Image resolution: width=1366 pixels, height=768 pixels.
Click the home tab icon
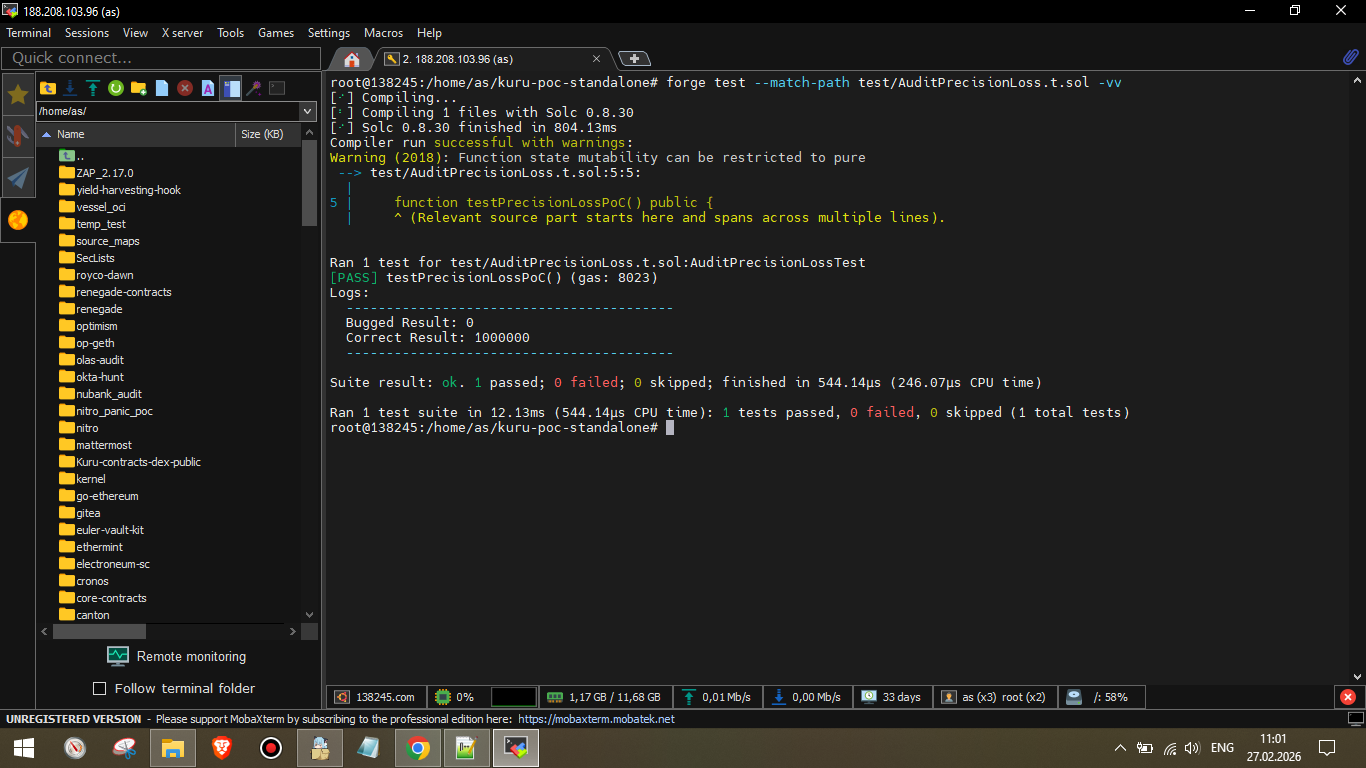351,58
